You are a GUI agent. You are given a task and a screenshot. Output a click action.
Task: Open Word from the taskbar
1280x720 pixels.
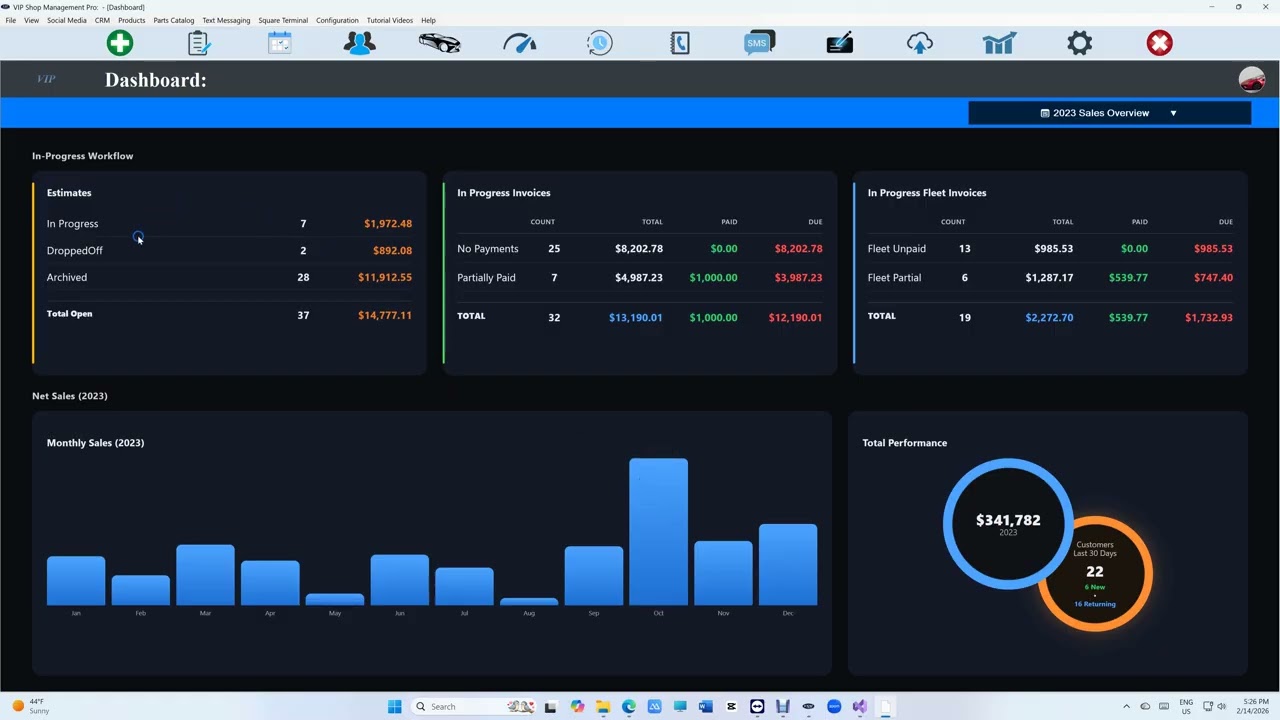click(706, 707)
